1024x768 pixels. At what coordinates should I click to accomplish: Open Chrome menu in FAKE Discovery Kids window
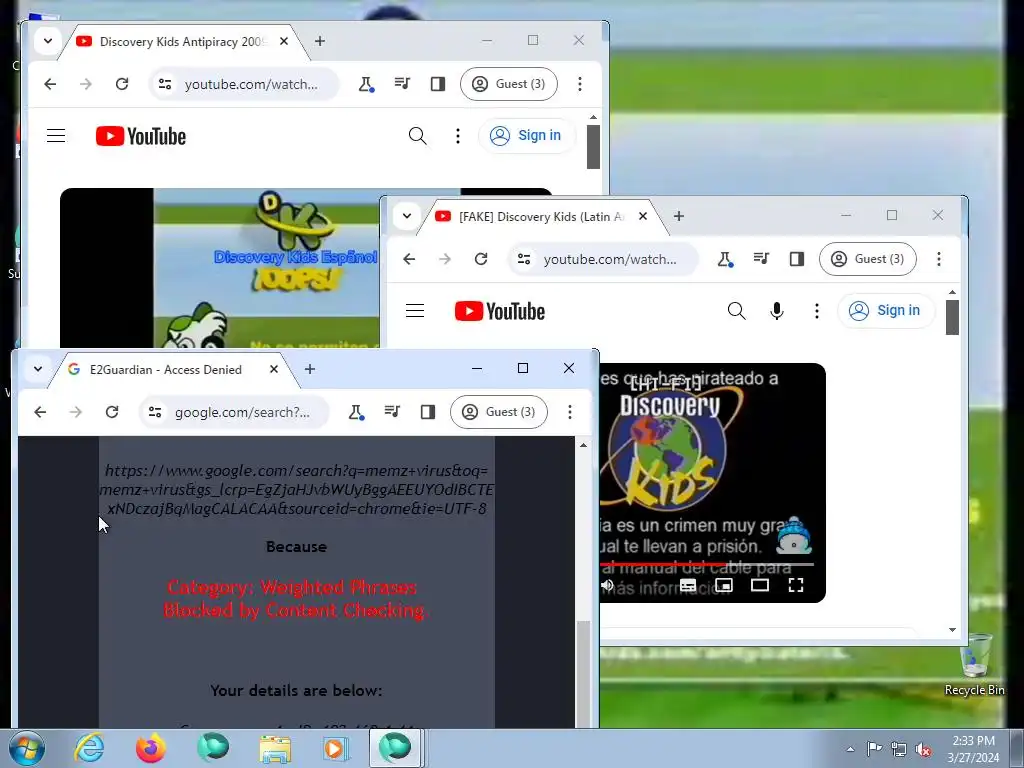pos(939,259)
